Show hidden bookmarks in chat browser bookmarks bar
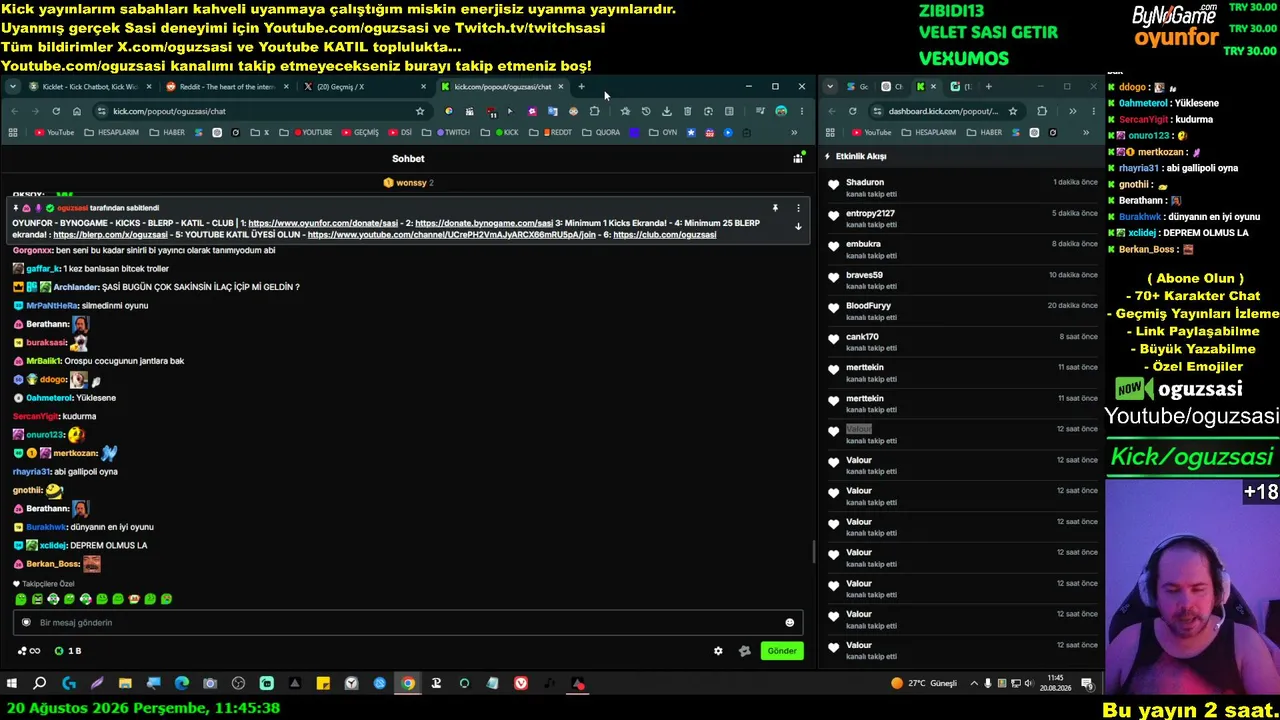 [794, 132]
